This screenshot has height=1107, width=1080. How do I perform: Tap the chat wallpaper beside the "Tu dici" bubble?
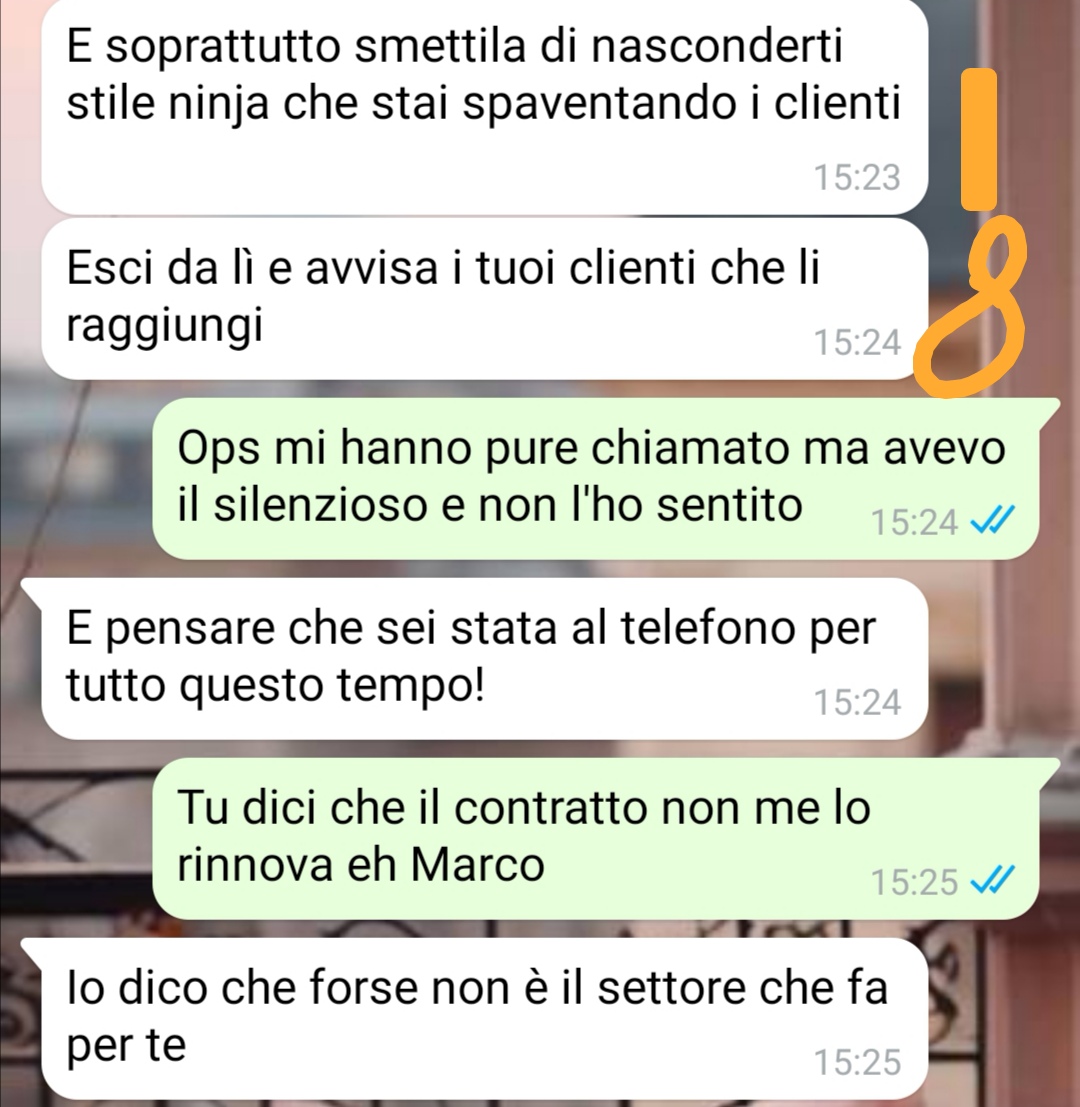click(76, 838)
